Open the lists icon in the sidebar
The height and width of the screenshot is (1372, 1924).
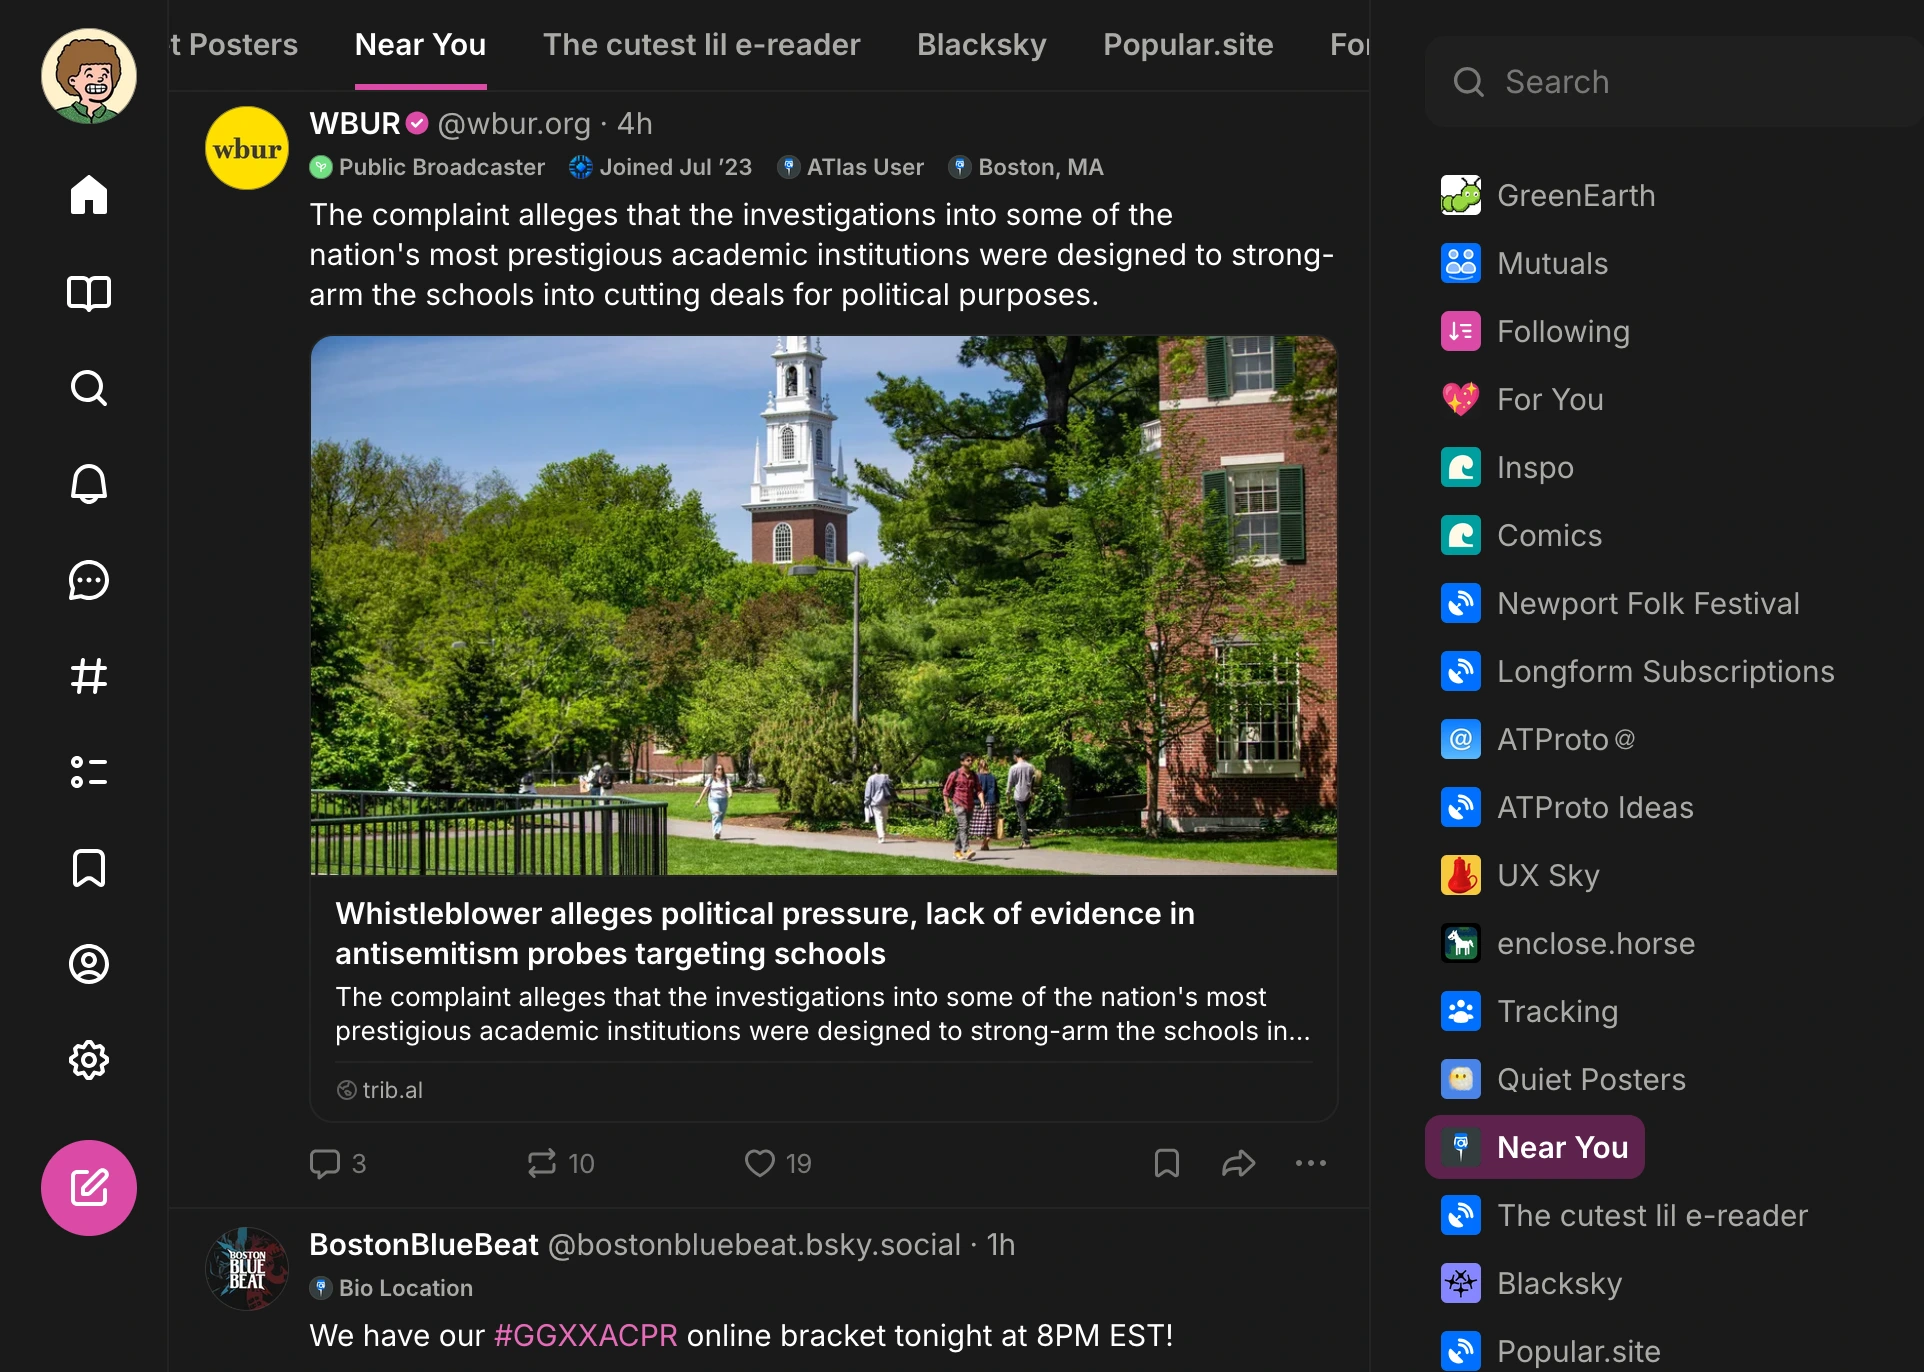(89, 772)
